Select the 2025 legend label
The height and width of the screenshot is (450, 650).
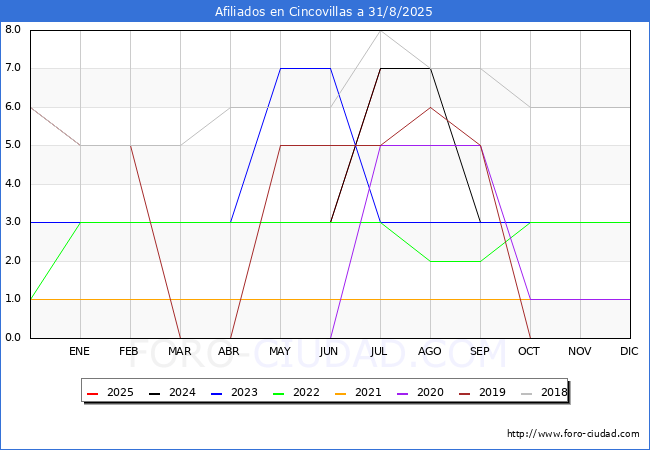(120, 392)
